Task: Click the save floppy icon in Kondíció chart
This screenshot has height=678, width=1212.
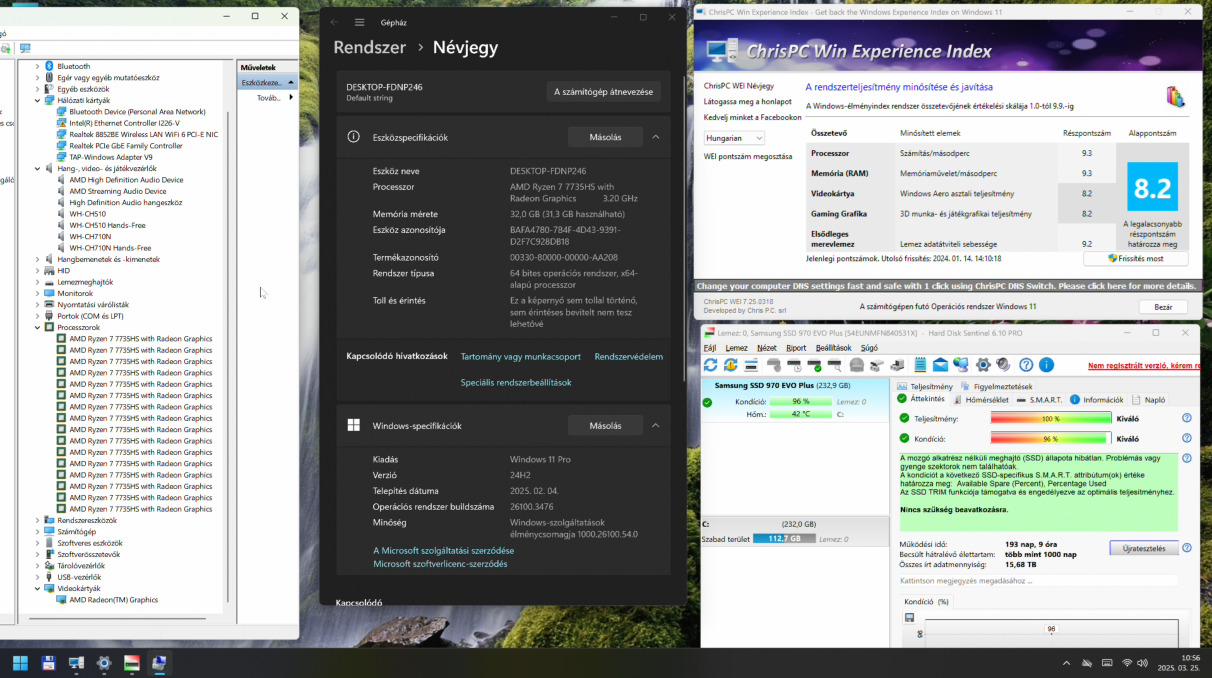Action: point(909,618)
